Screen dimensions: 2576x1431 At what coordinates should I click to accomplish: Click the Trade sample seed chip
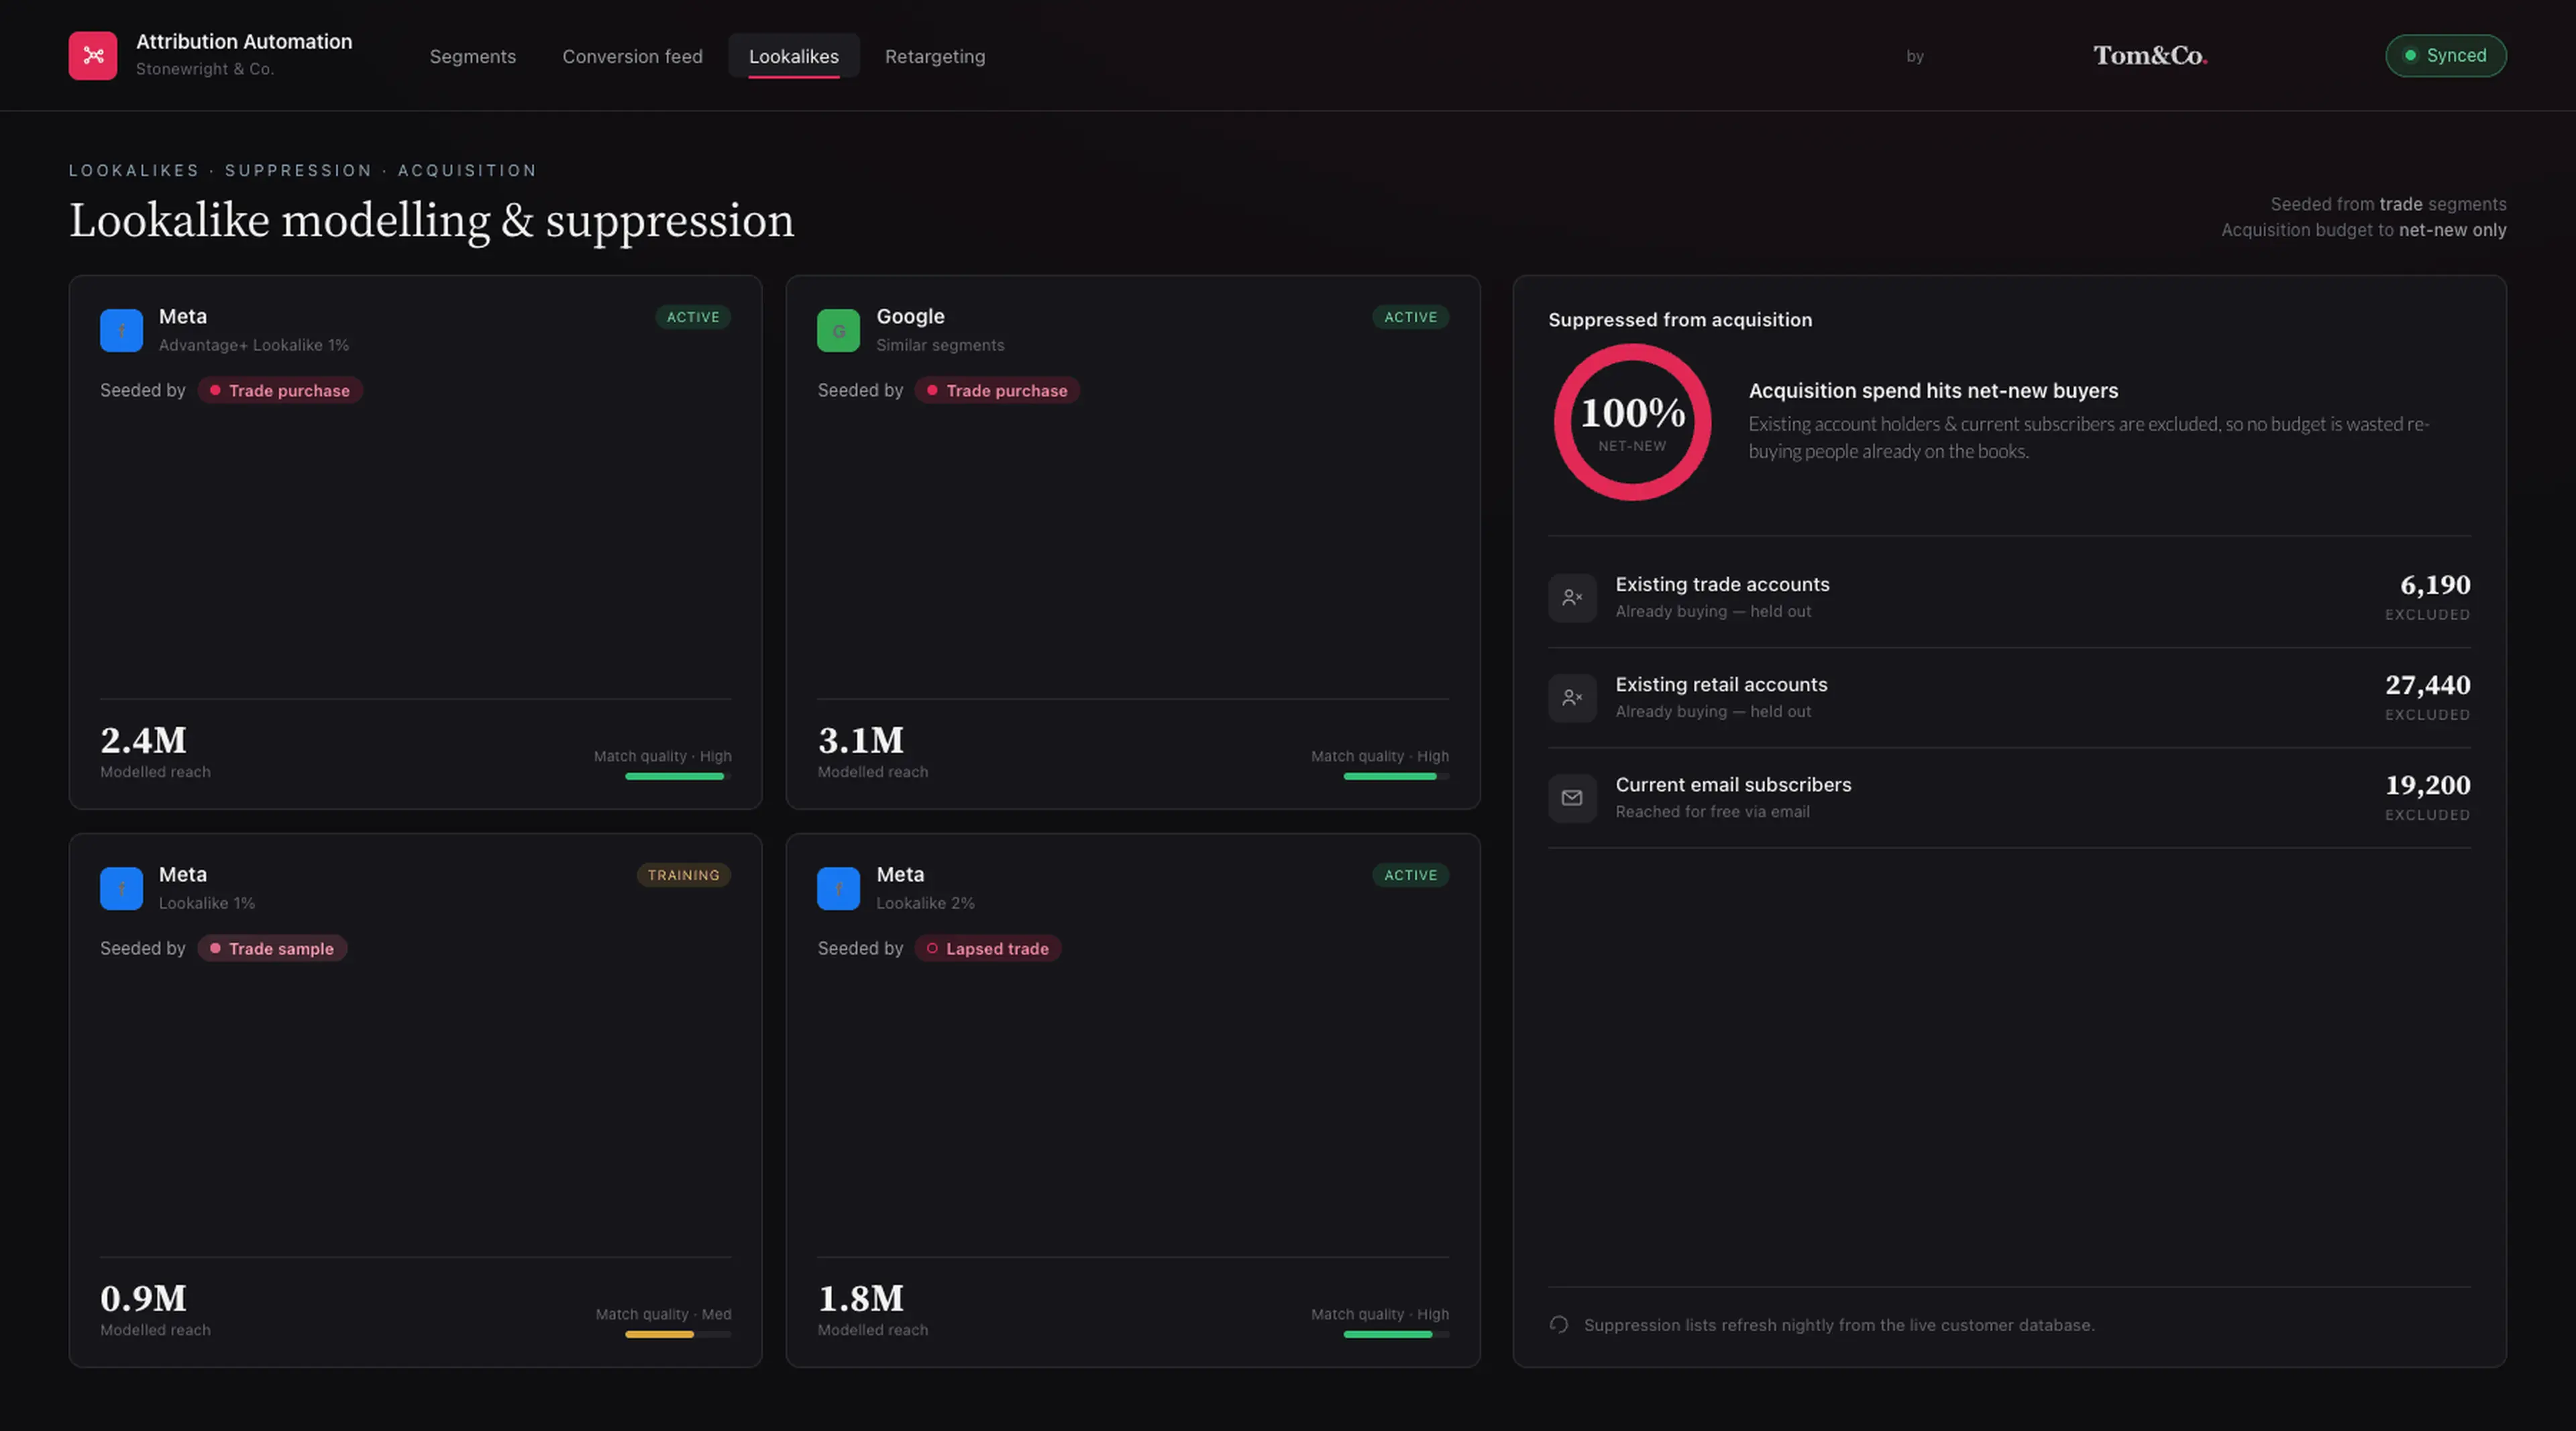[x=272, y=948]
